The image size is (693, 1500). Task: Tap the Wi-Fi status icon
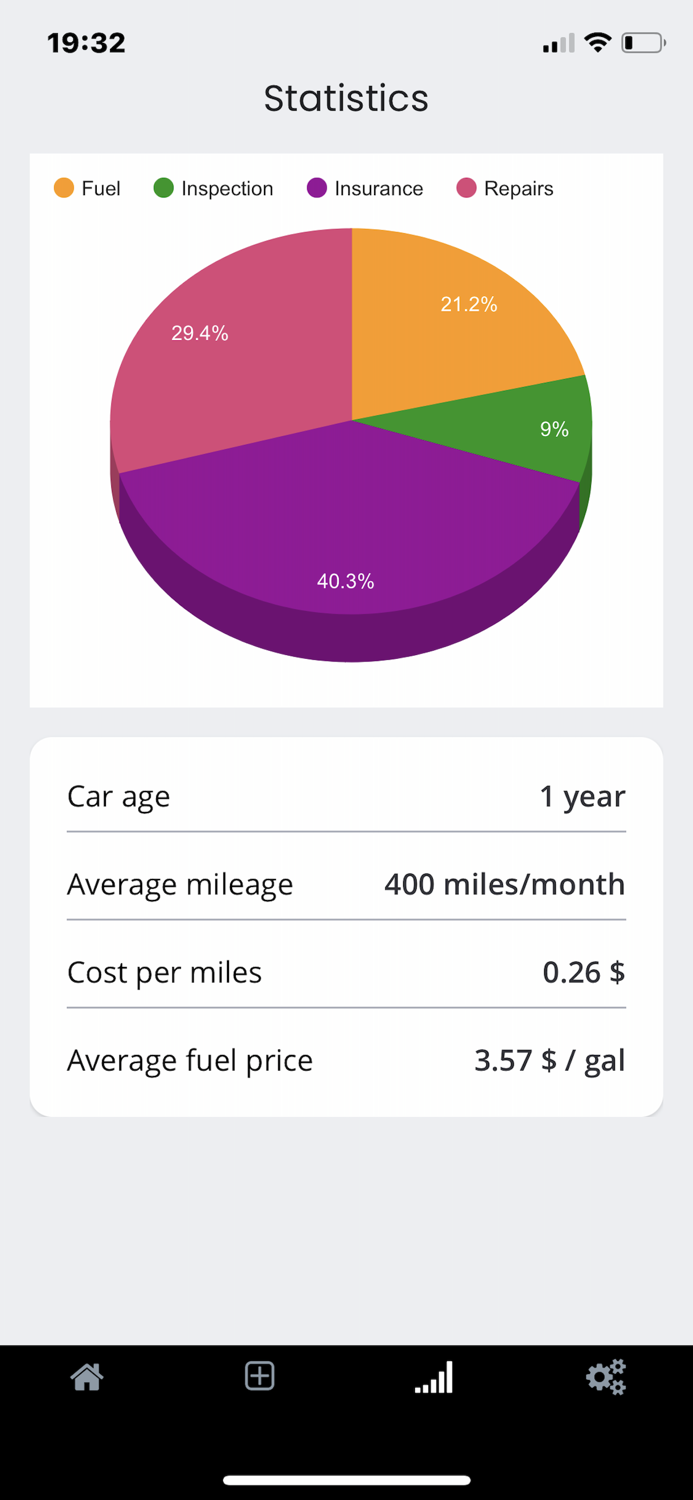pos(597,42)
